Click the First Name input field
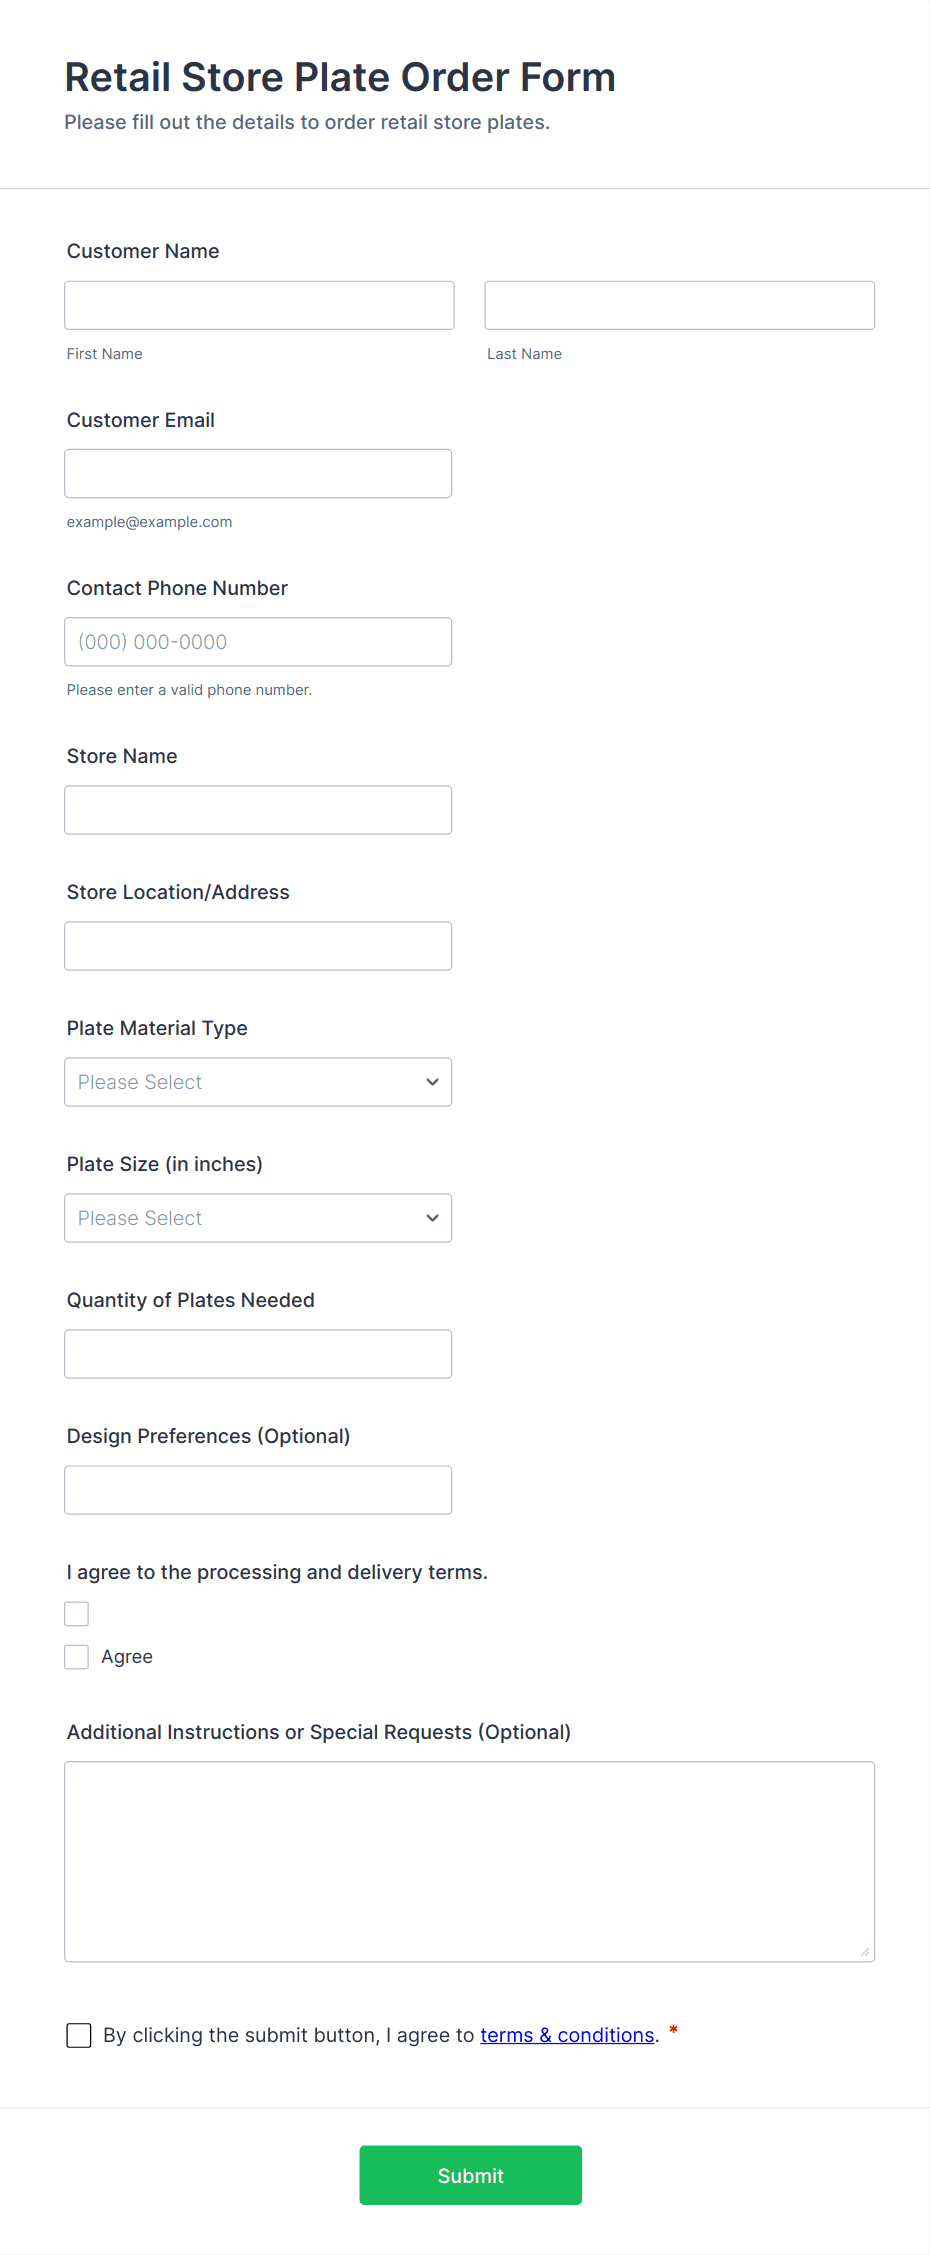Image resolution: width=930 pixels, height=2255 pixels. pyautogui.click(x=259, y=305)
